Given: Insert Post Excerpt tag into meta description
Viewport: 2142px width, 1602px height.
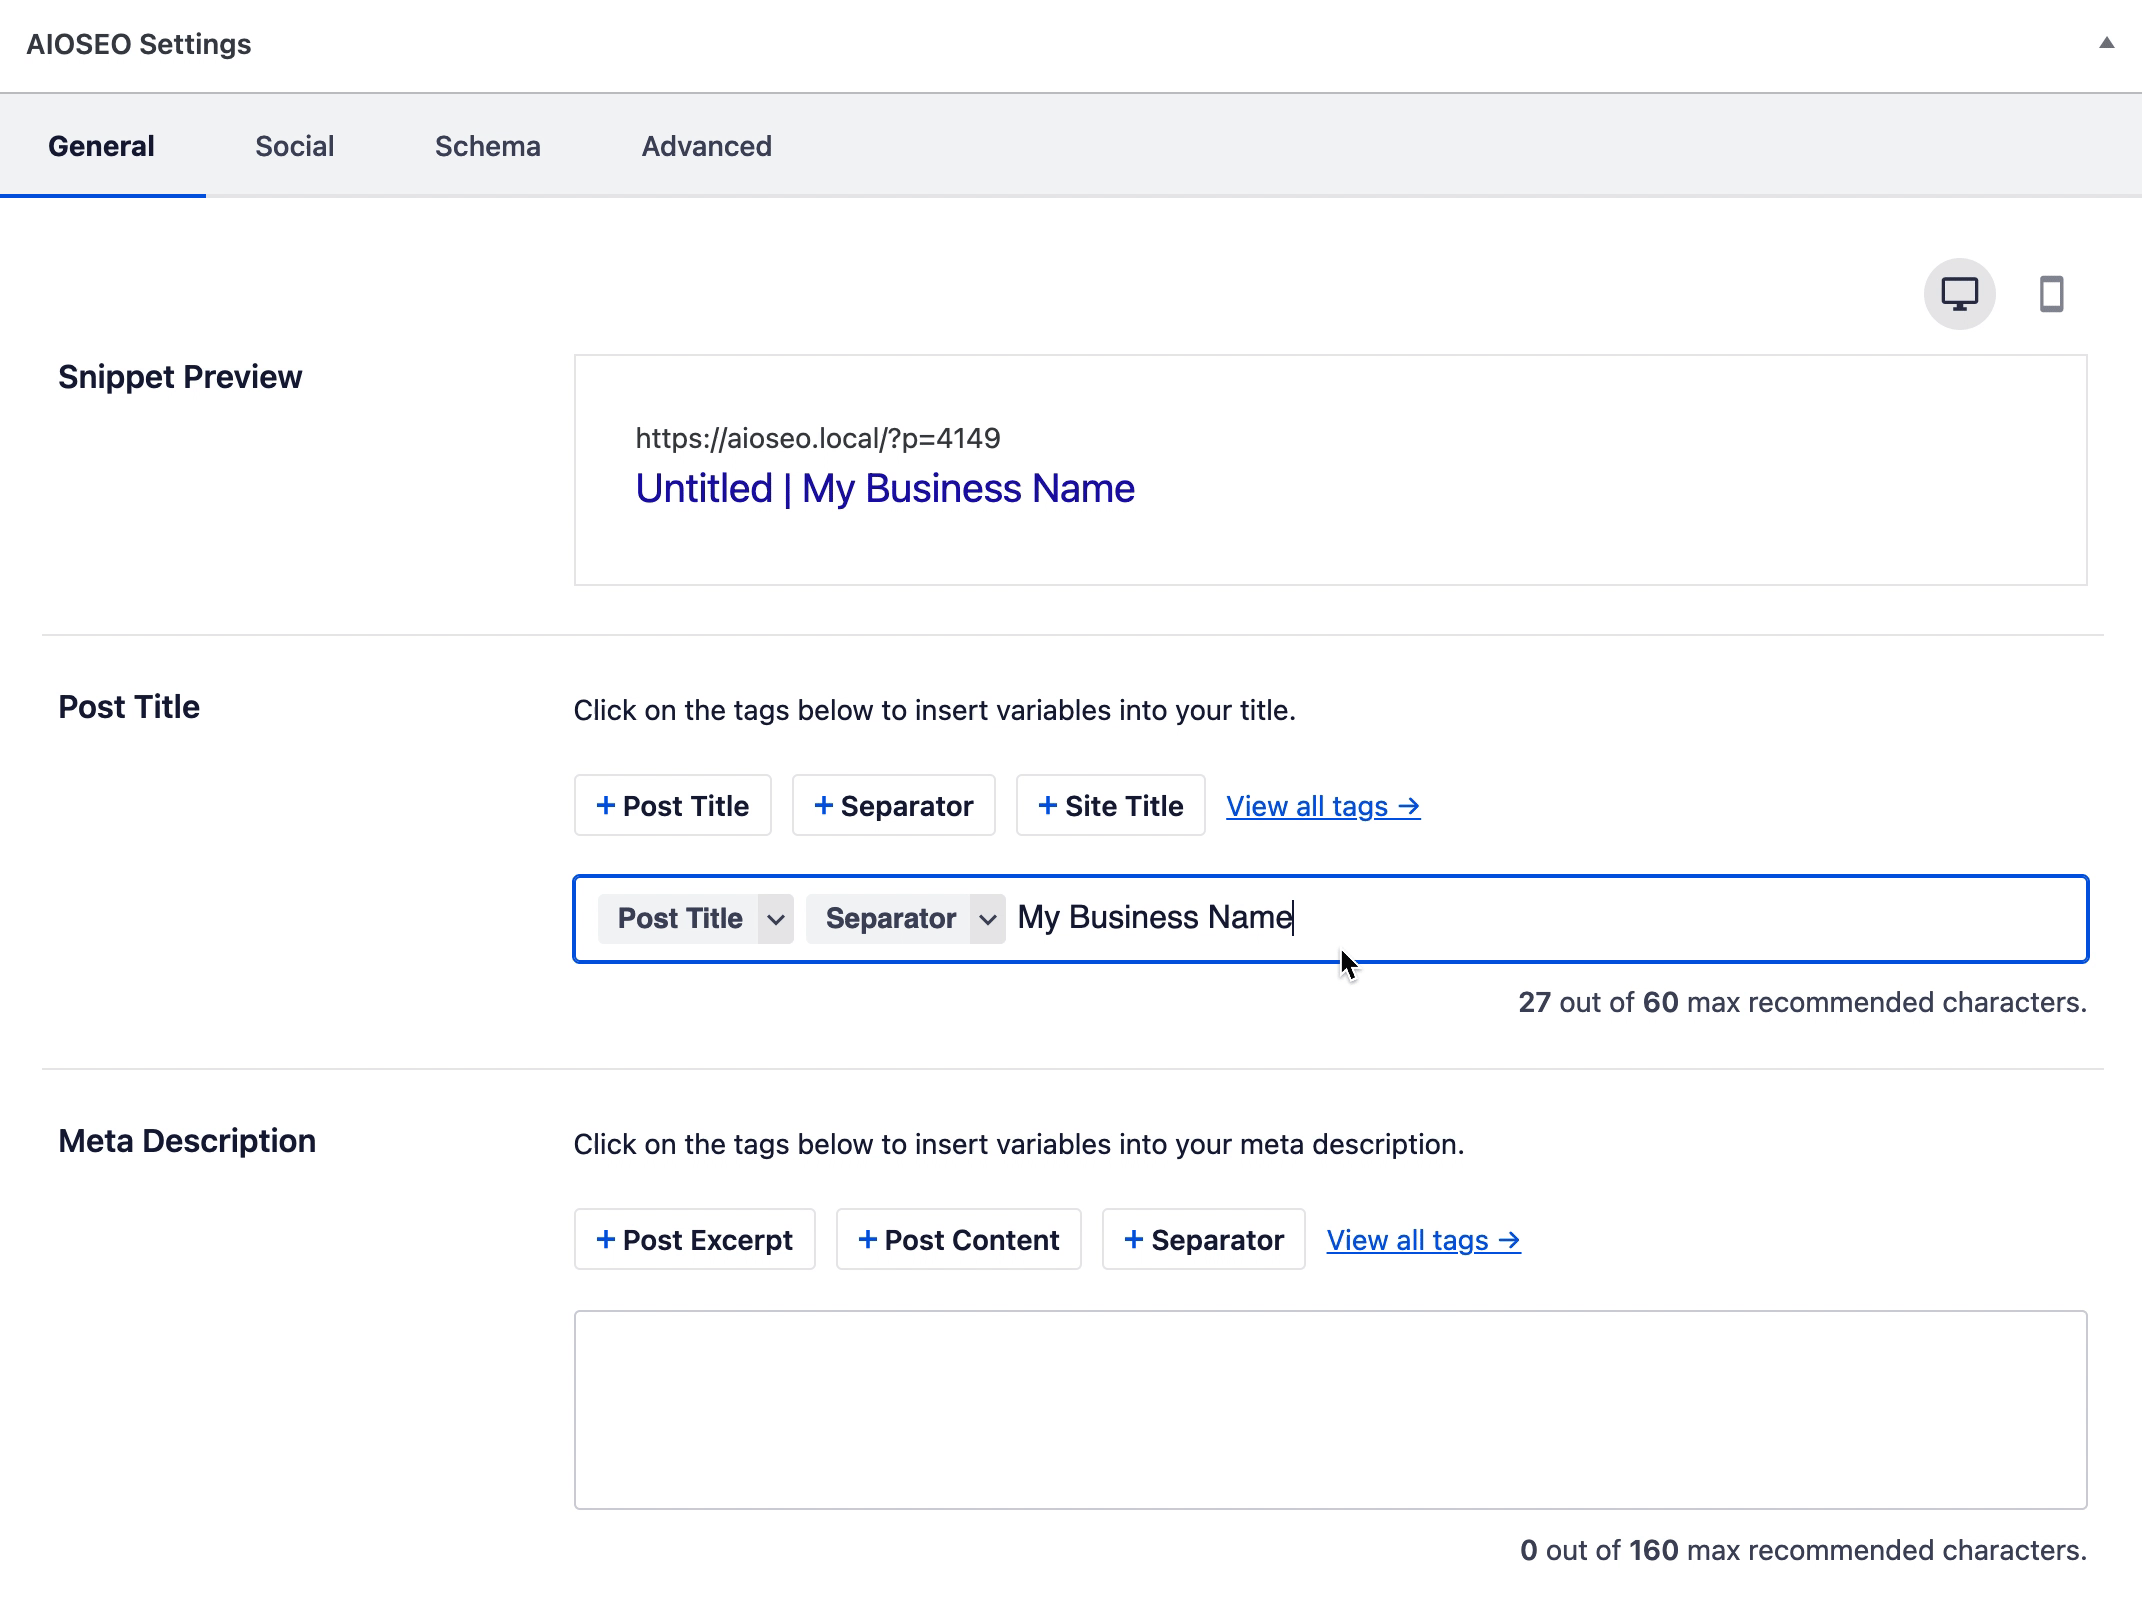Looking at the screenshot, I should (694, 1239).
